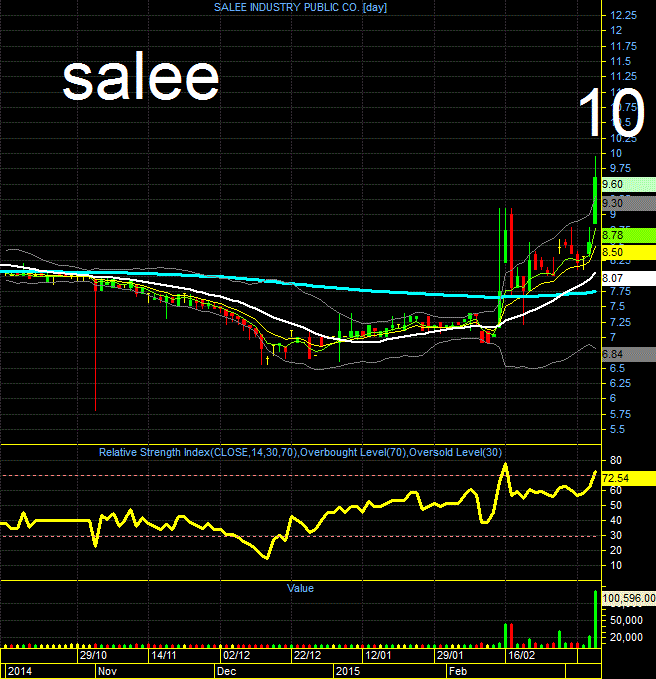
Task: Click the Relative Strength Index indicator title
Action: coord(300,453)
